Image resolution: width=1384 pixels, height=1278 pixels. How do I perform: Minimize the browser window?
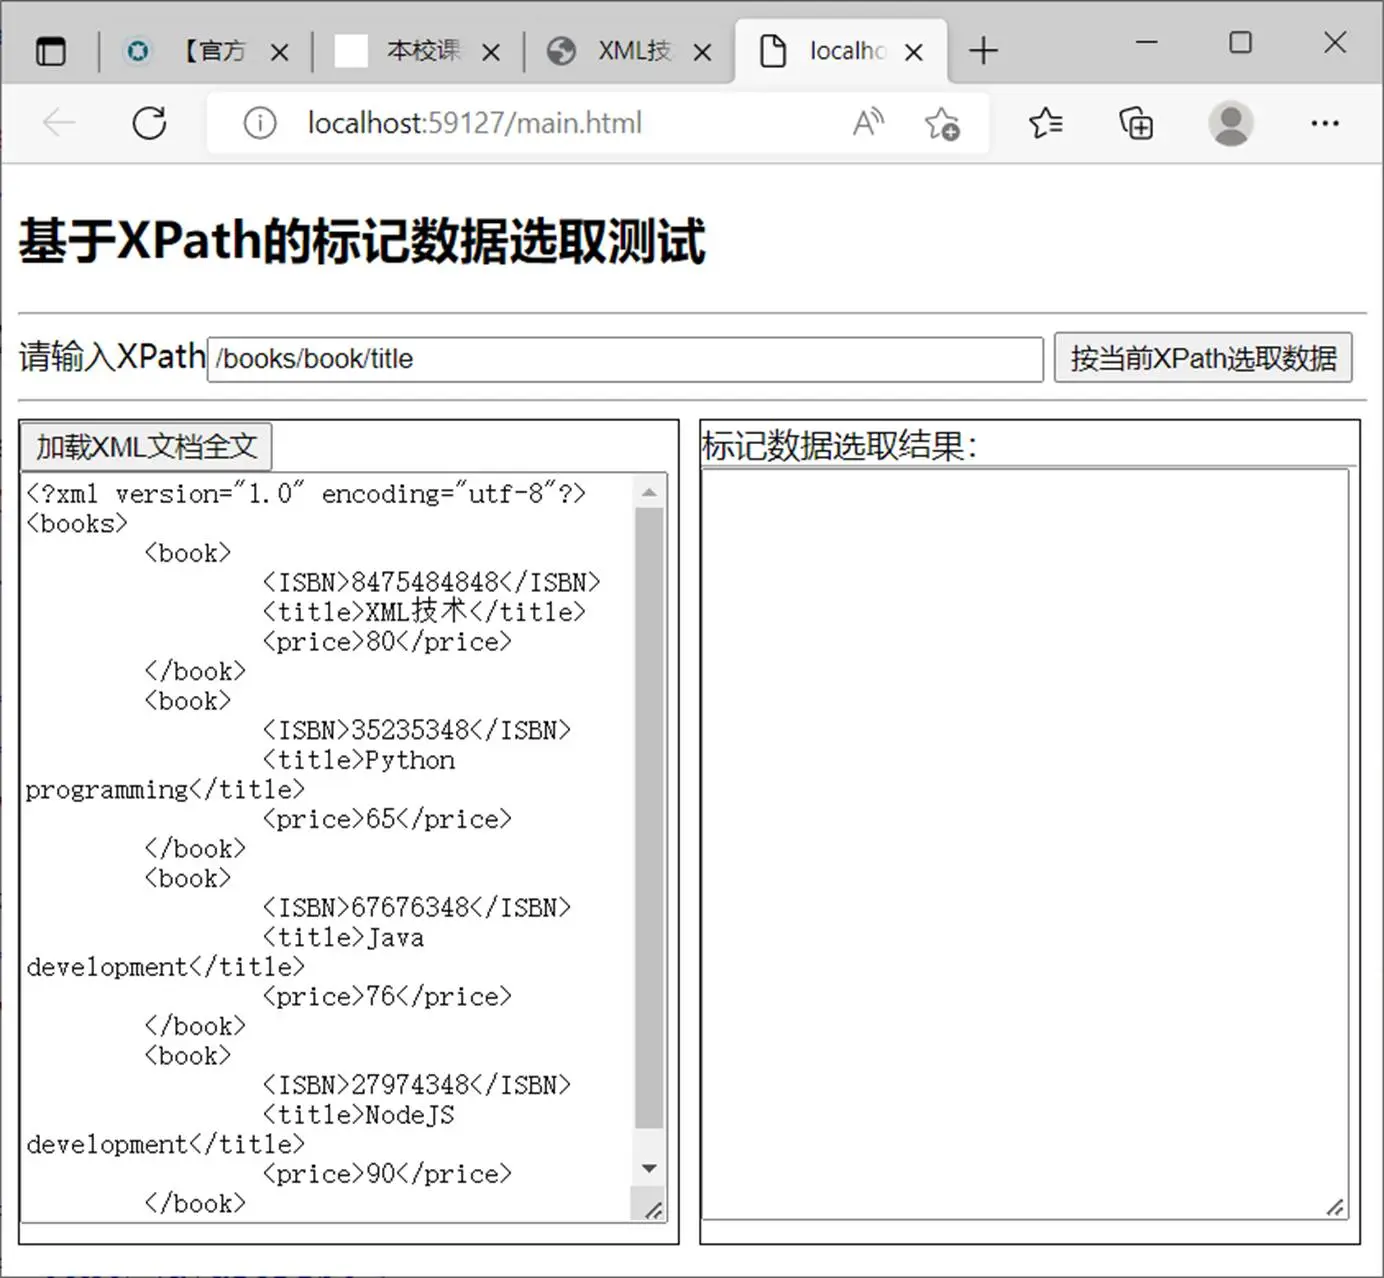[1147, 42]
